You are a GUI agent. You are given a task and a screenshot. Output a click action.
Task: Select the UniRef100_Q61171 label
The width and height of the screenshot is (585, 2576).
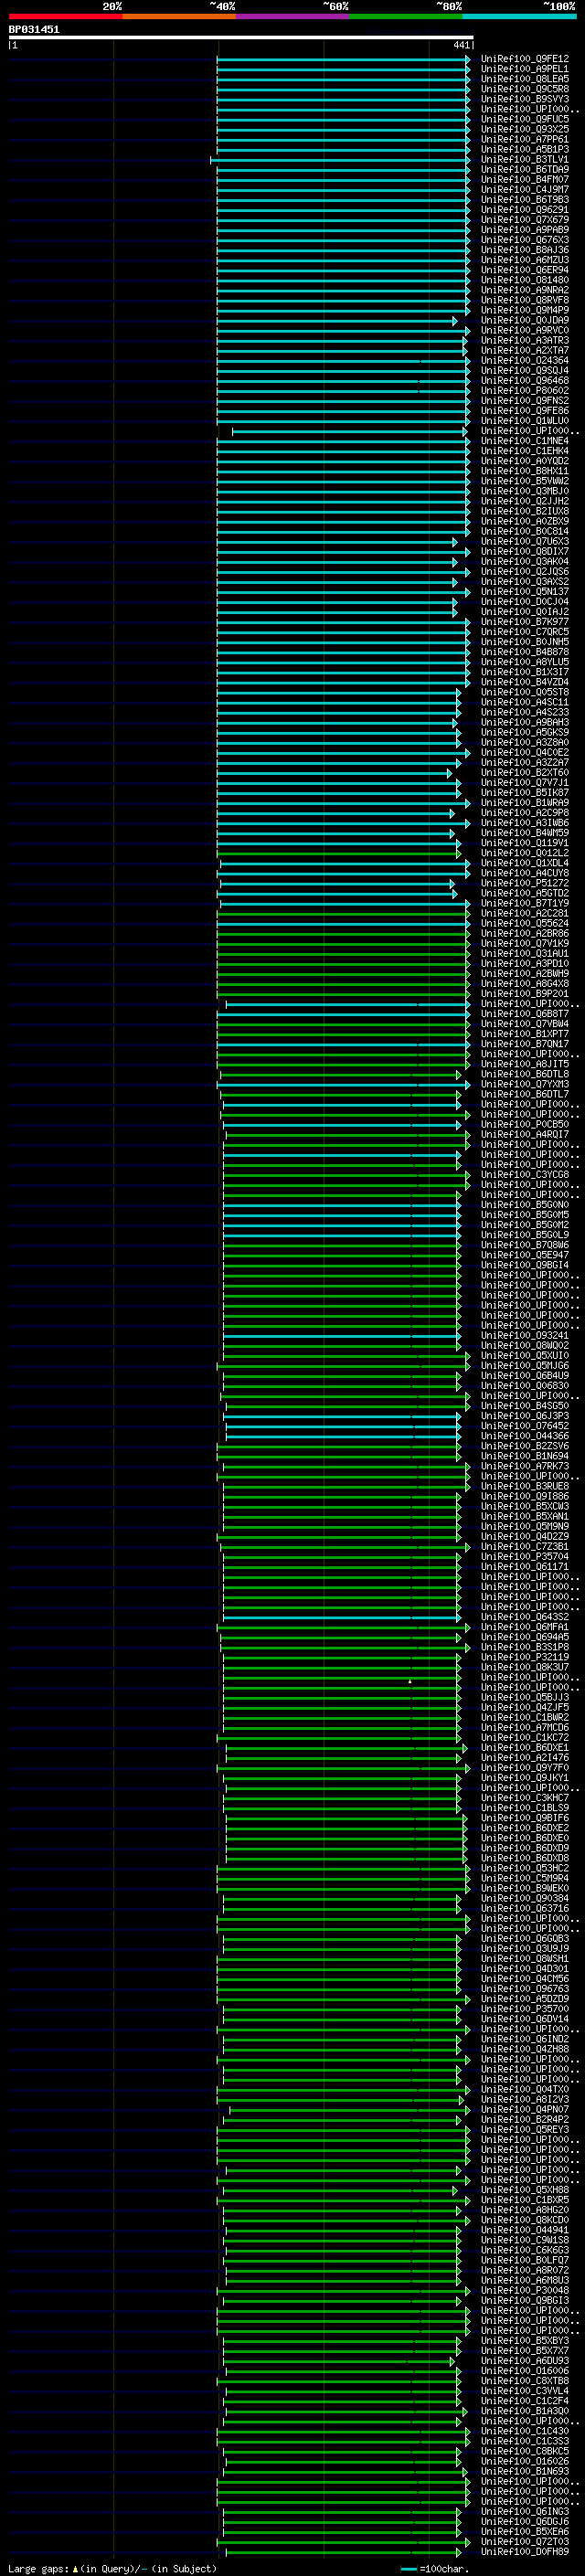525,1567
